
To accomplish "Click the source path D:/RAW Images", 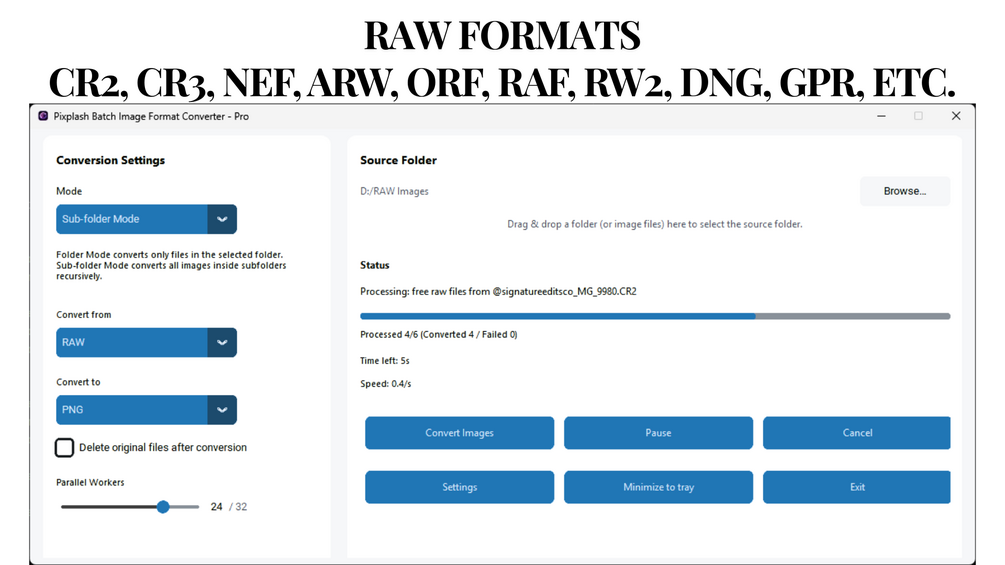I will [394, 191].
